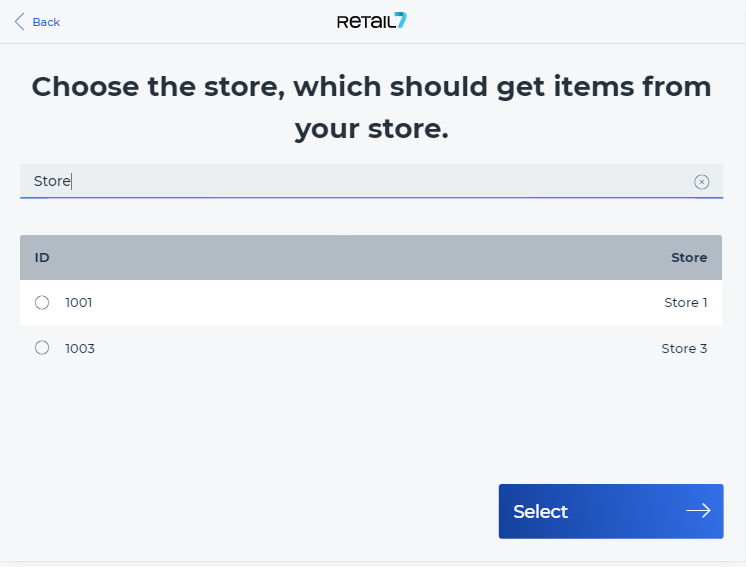Select the radio button for ID 1003
746x567 pixels.
[x=42, y=348]
